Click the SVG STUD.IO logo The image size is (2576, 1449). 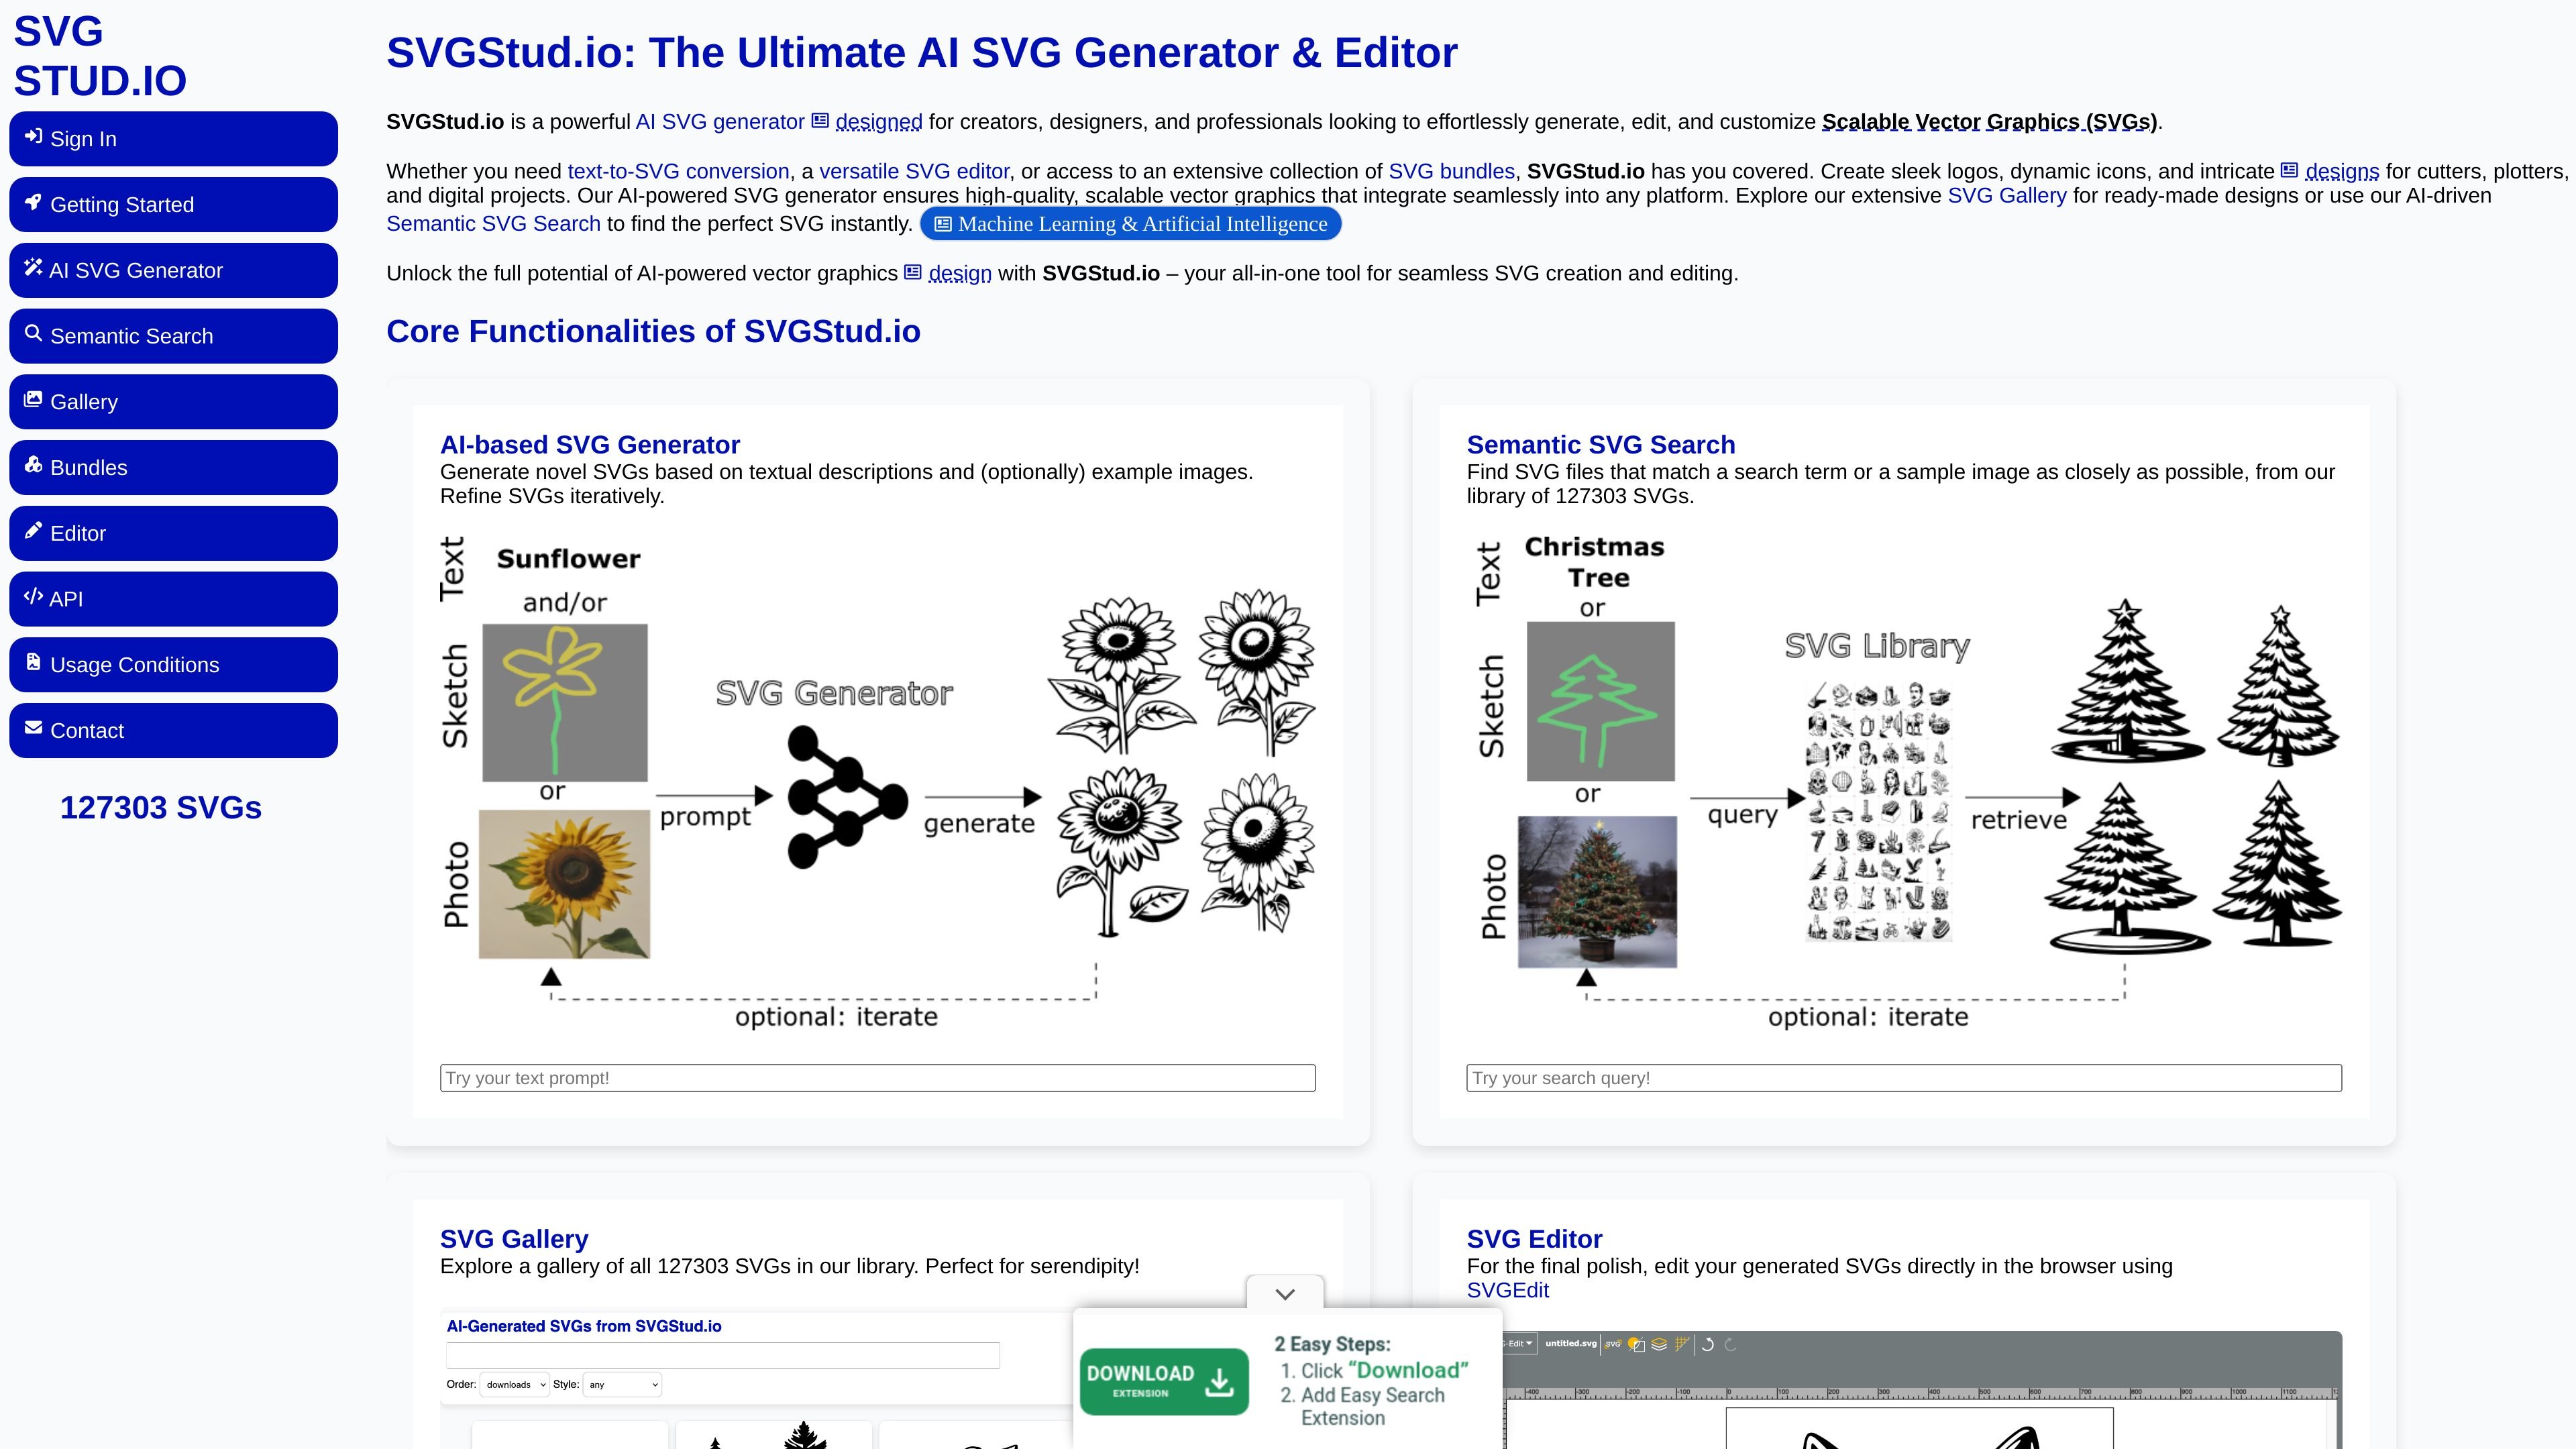pyautogui.click(x=100, y=56)
